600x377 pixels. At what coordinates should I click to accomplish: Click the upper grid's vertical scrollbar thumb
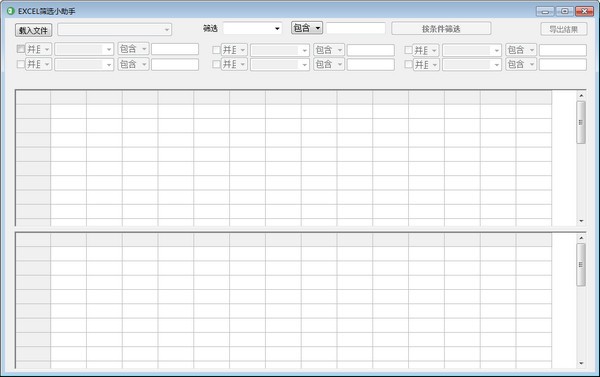click(x=581, y=122)
